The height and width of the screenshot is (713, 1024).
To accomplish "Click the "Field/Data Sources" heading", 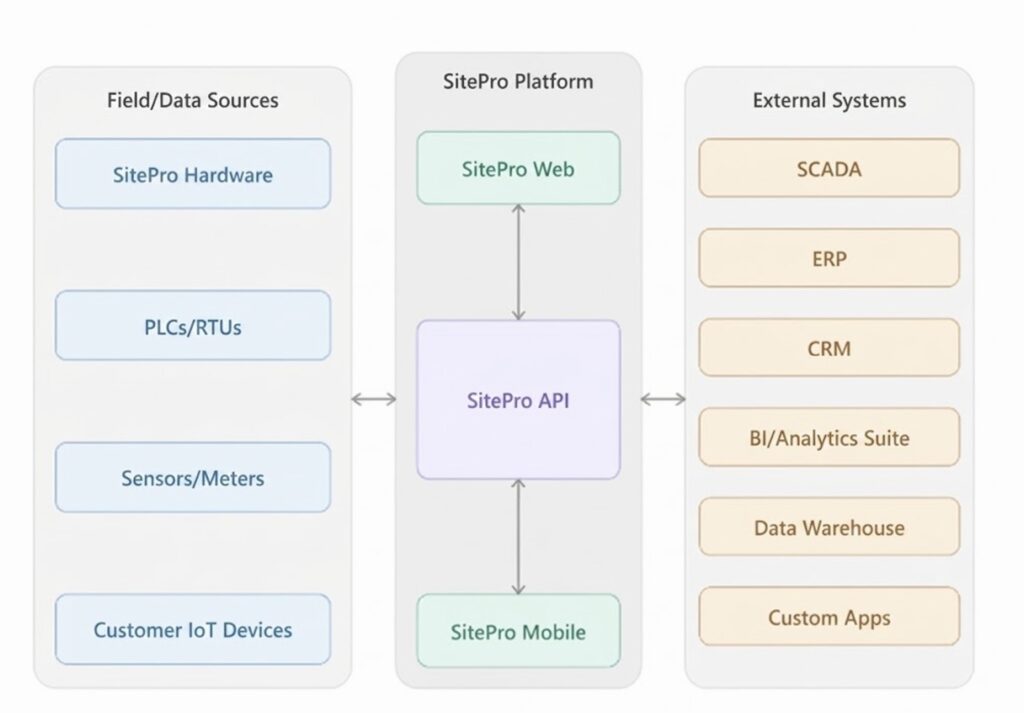I will [193, 100].
